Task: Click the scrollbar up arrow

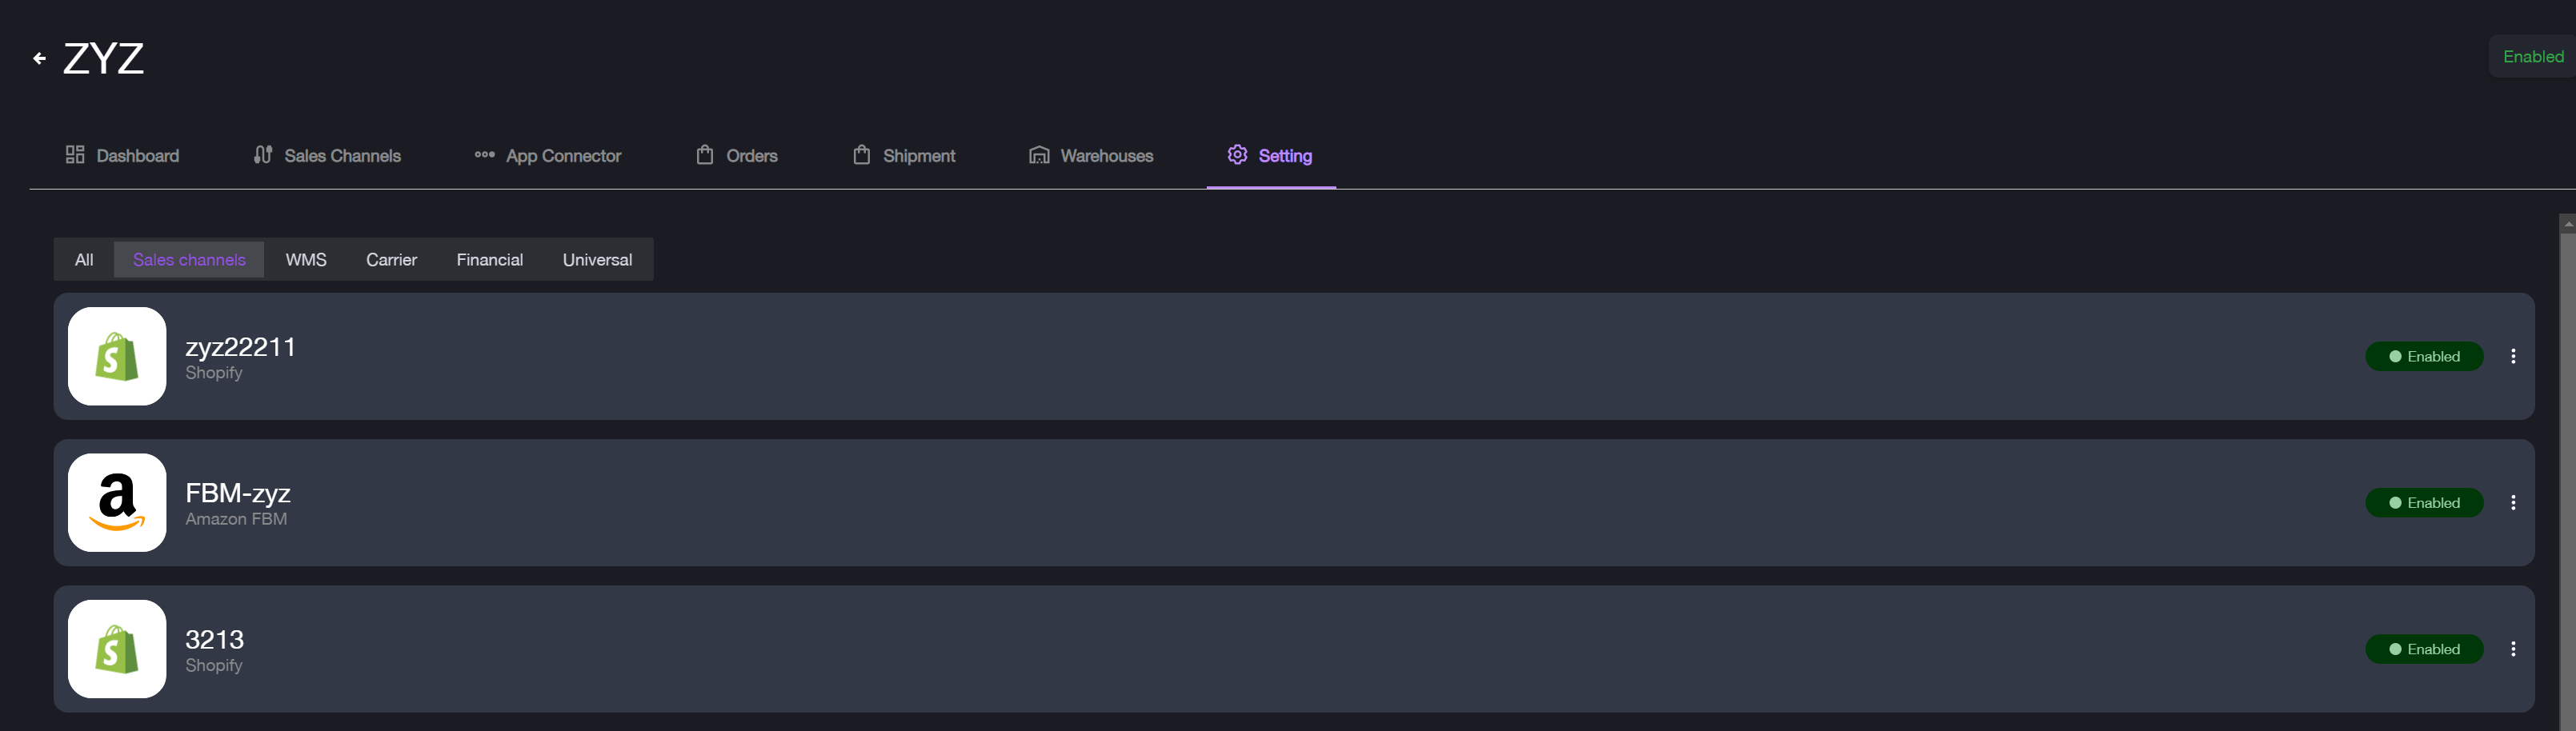Action: click(2567, 224)
